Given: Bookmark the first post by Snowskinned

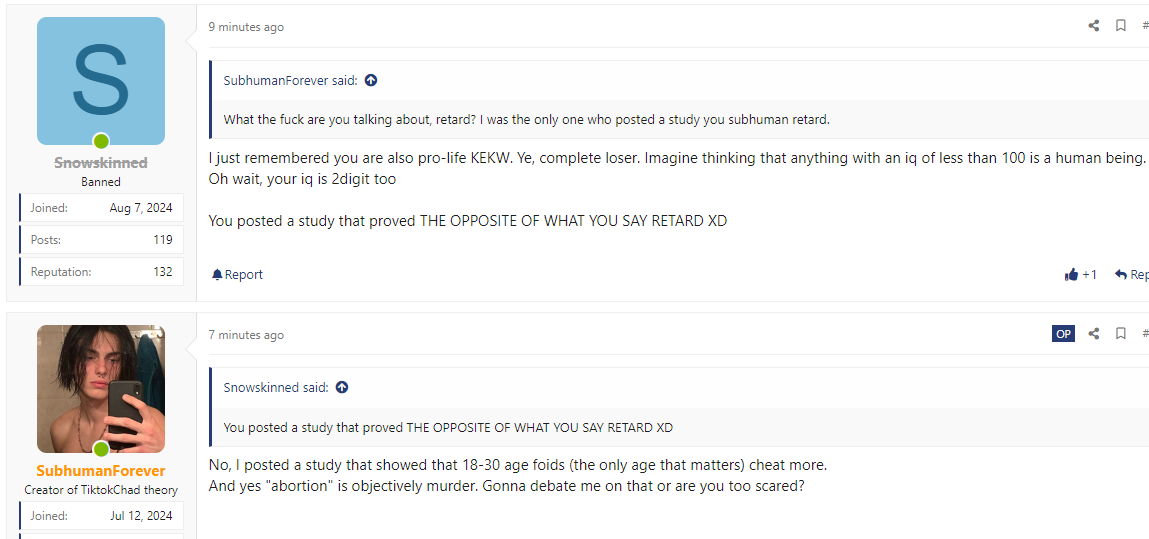Looking at the screenshot, I should click(1121, 26).
